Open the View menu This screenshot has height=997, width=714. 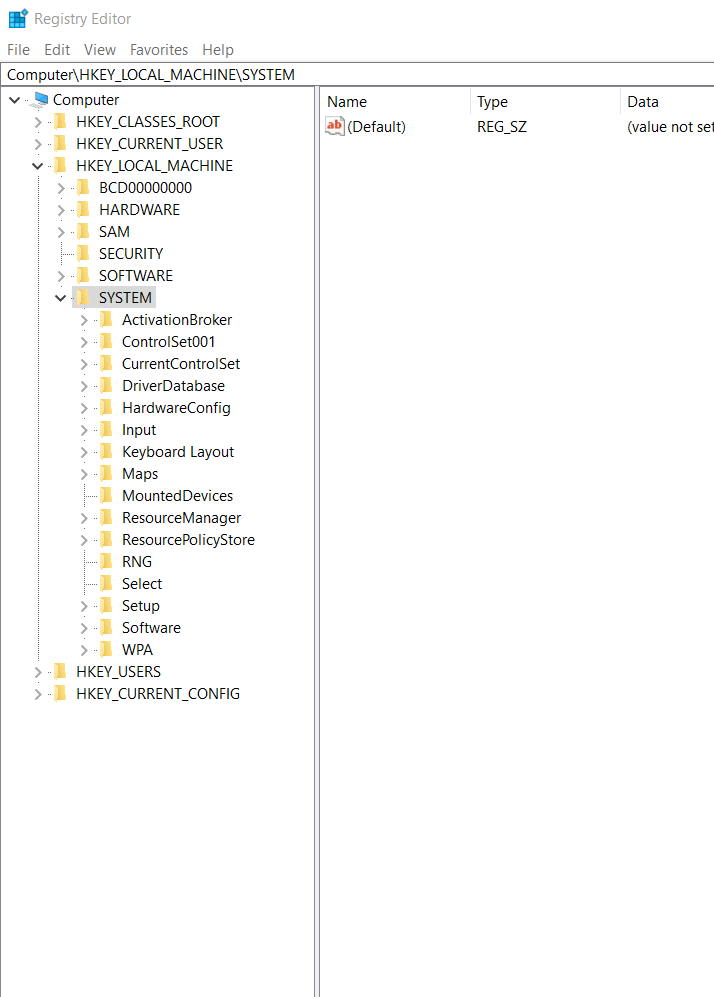100,50
